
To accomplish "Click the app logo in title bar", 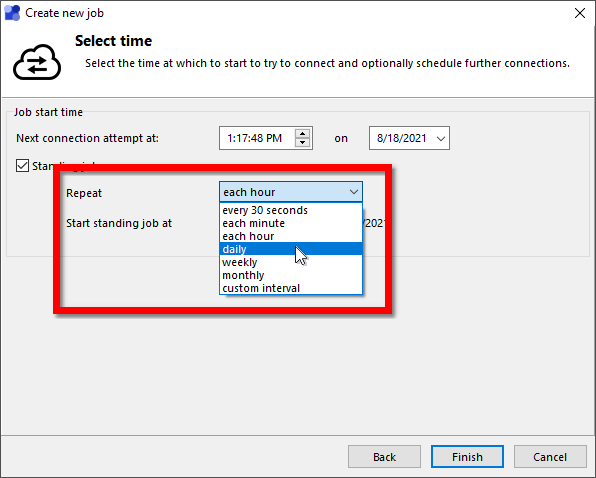I will [12, 13].
